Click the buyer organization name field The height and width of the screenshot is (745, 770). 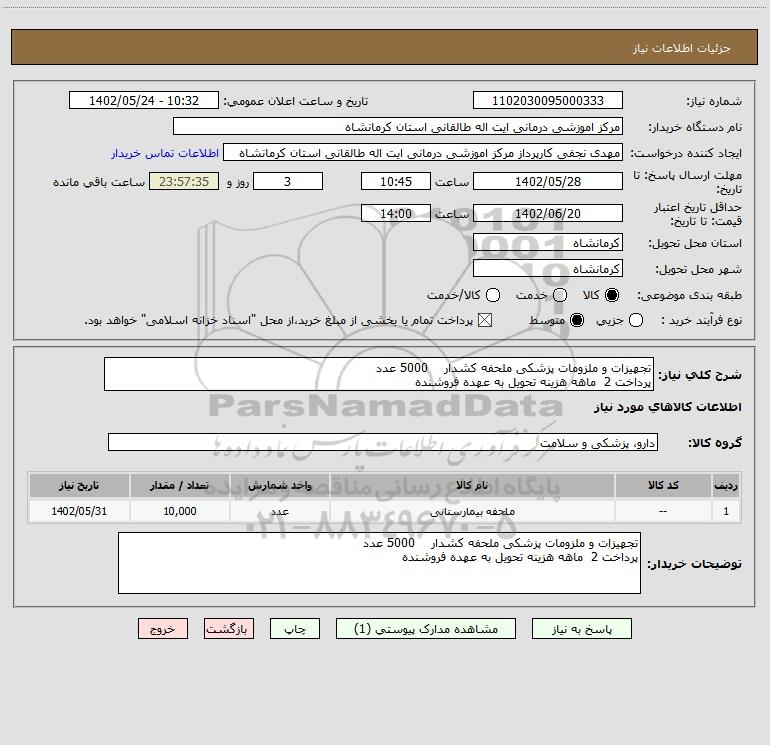click(398, 127)
